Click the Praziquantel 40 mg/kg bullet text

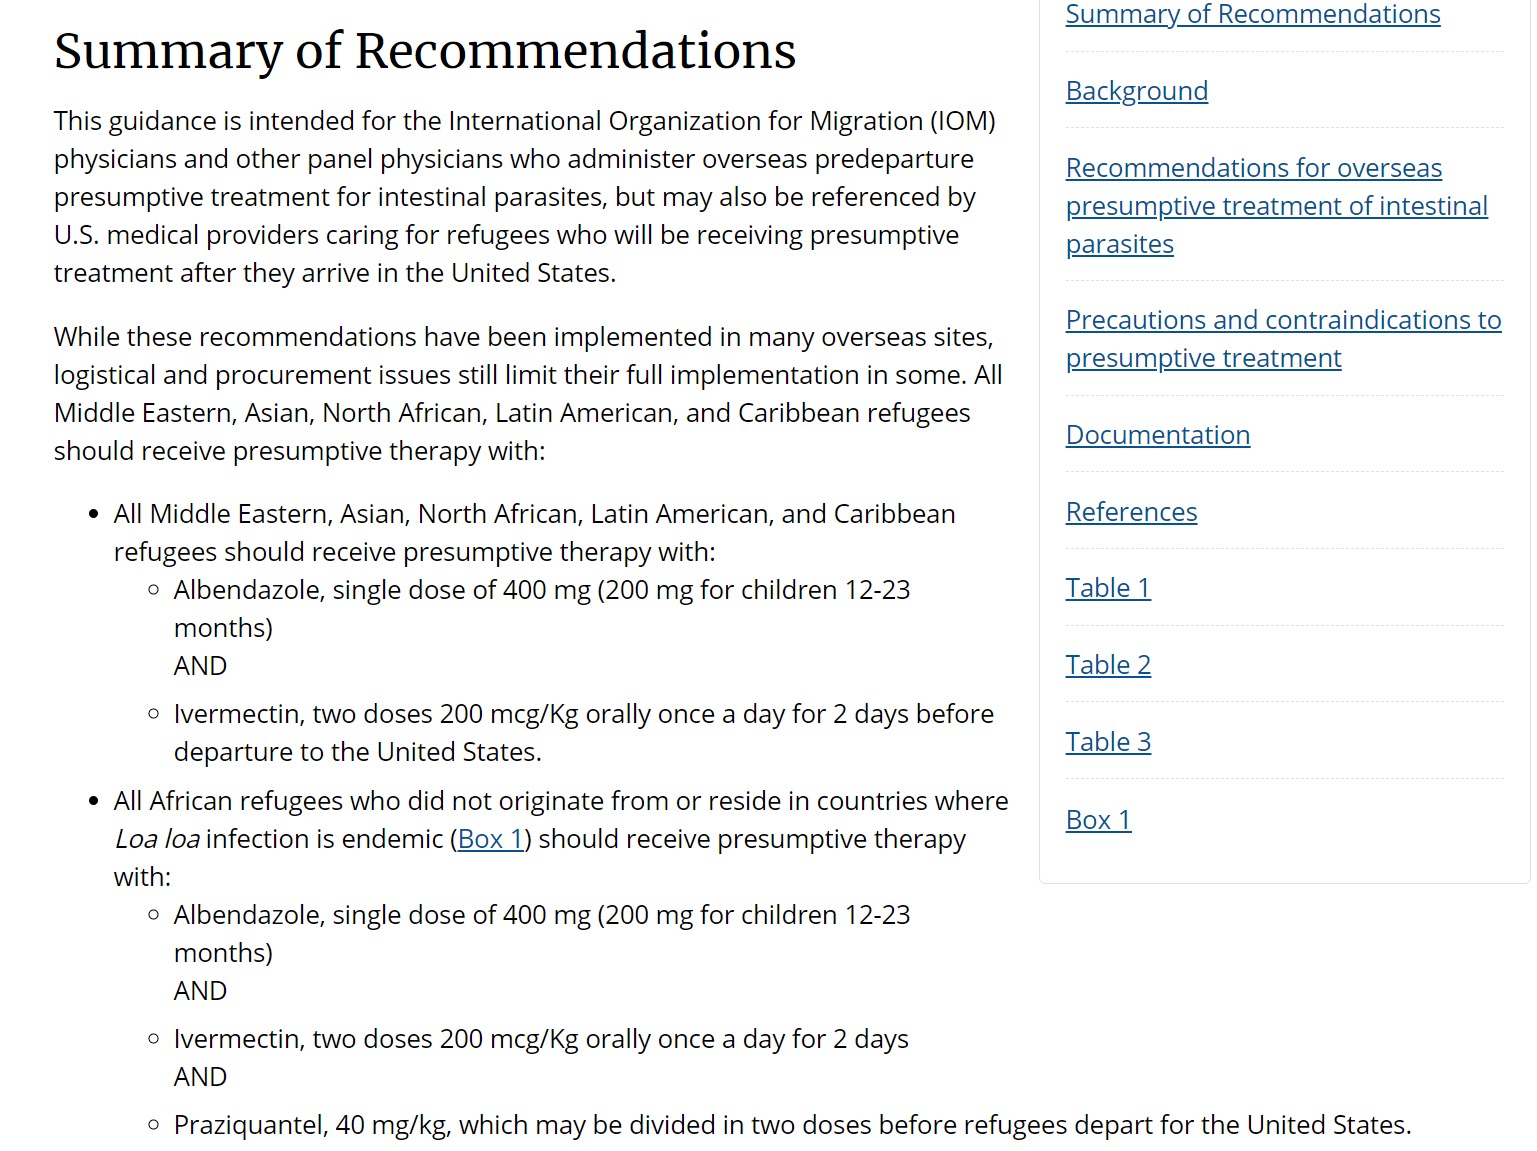click(792, 1125)
